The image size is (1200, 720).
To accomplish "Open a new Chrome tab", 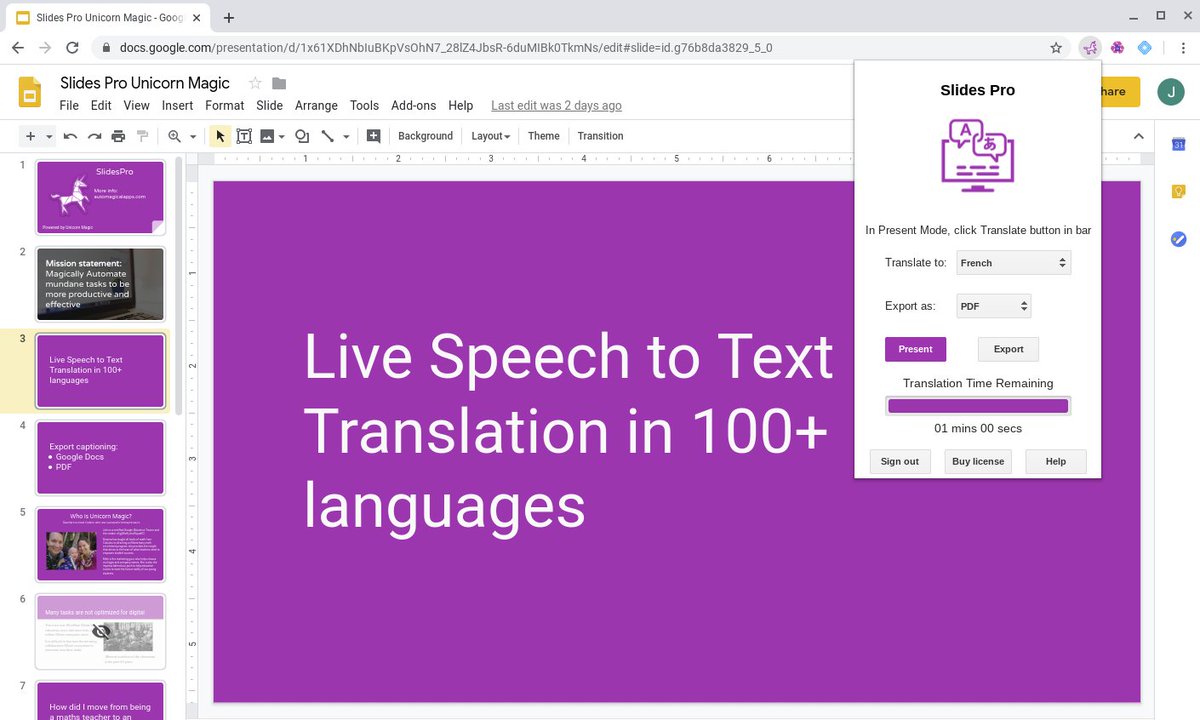I will click(x=229, y=18).
